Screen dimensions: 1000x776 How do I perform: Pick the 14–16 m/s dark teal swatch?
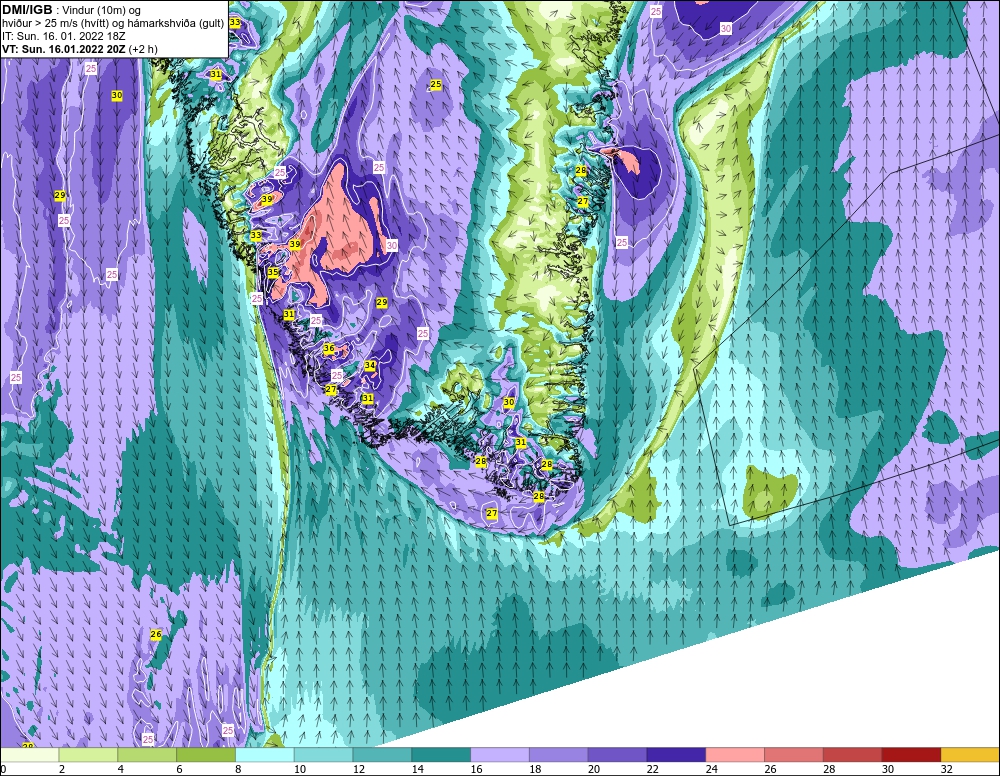click(x=441, y=755)
